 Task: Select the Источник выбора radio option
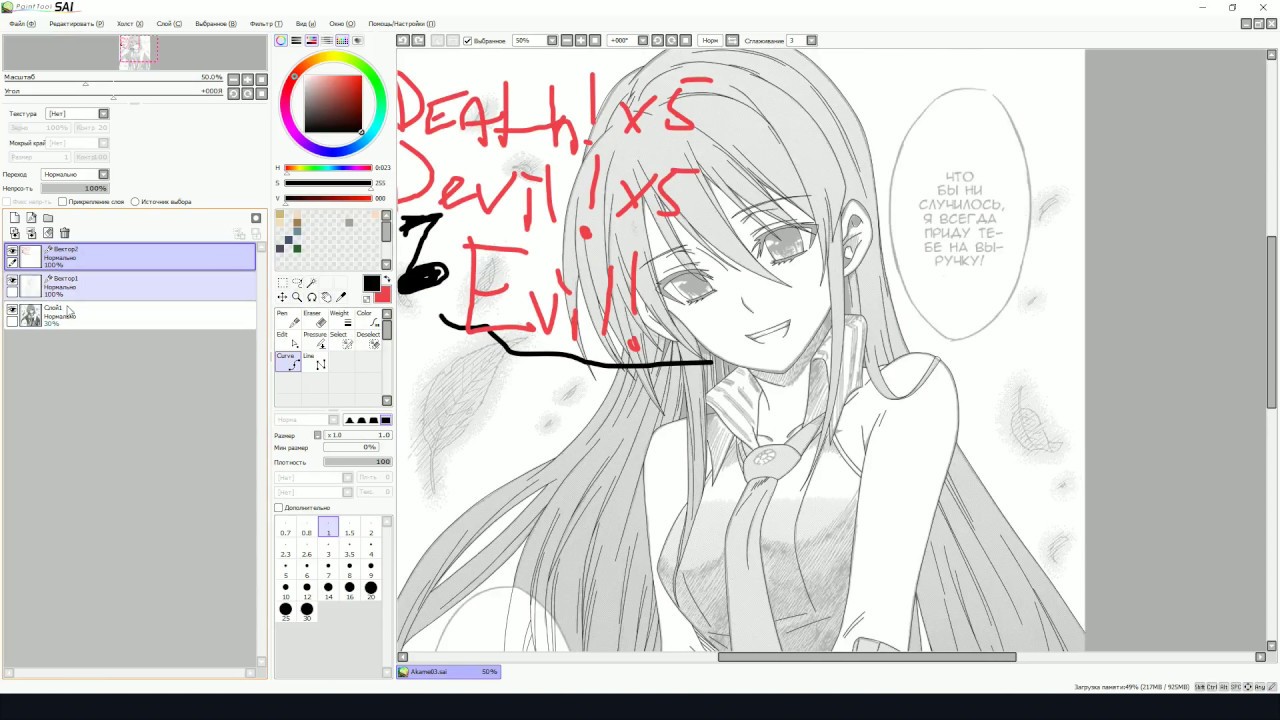135,202
